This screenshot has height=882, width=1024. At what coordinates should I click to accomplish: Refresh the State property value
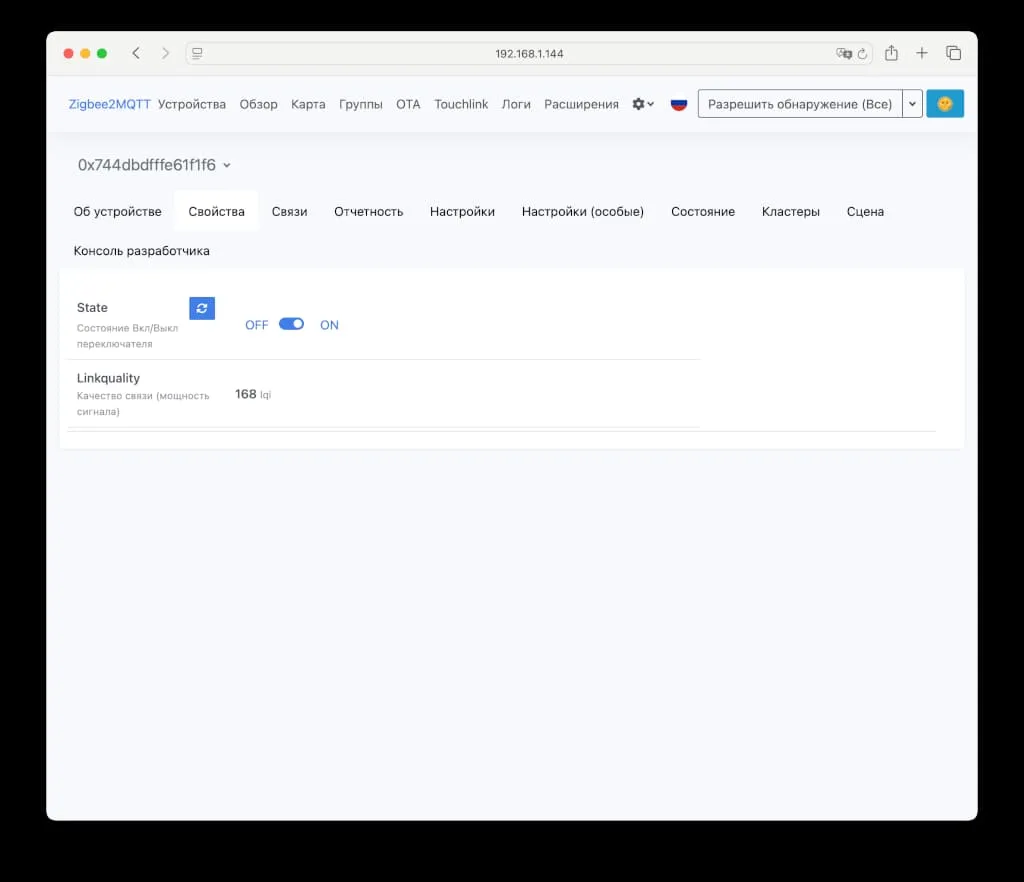(202, 308)
